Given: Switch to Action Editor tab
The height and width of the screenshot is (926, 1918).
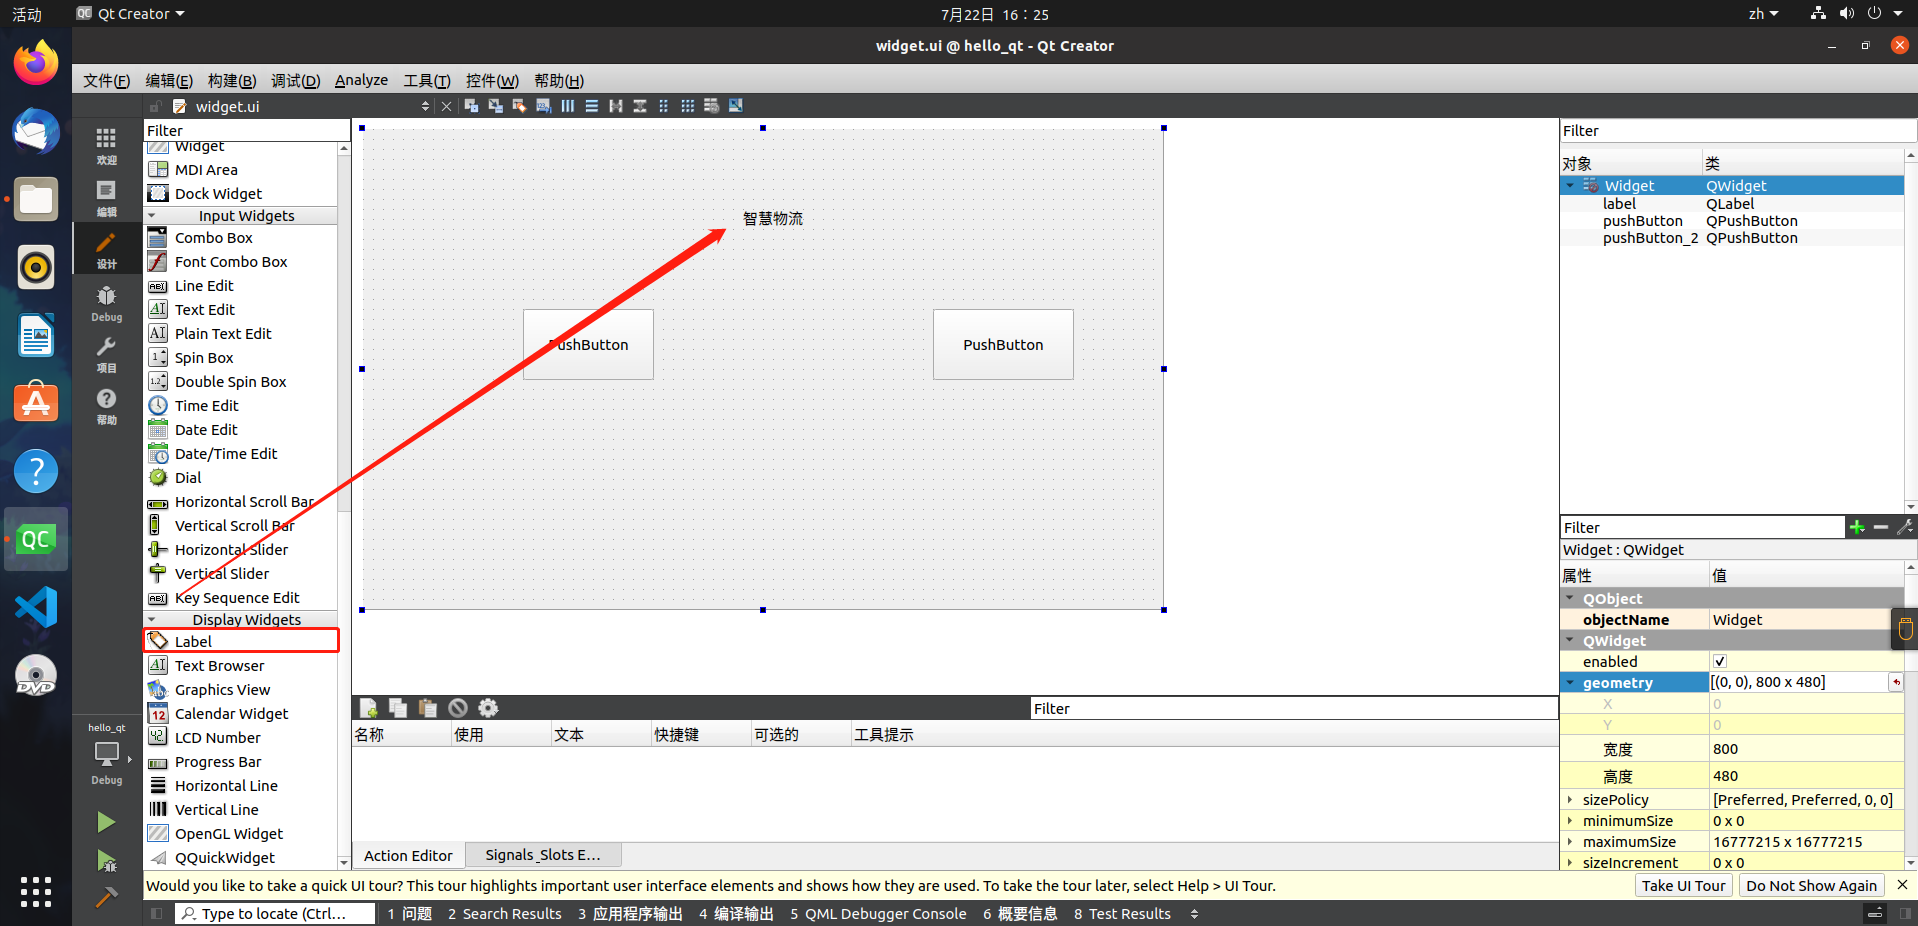Looking at the screenshot, I should [408, 856].
